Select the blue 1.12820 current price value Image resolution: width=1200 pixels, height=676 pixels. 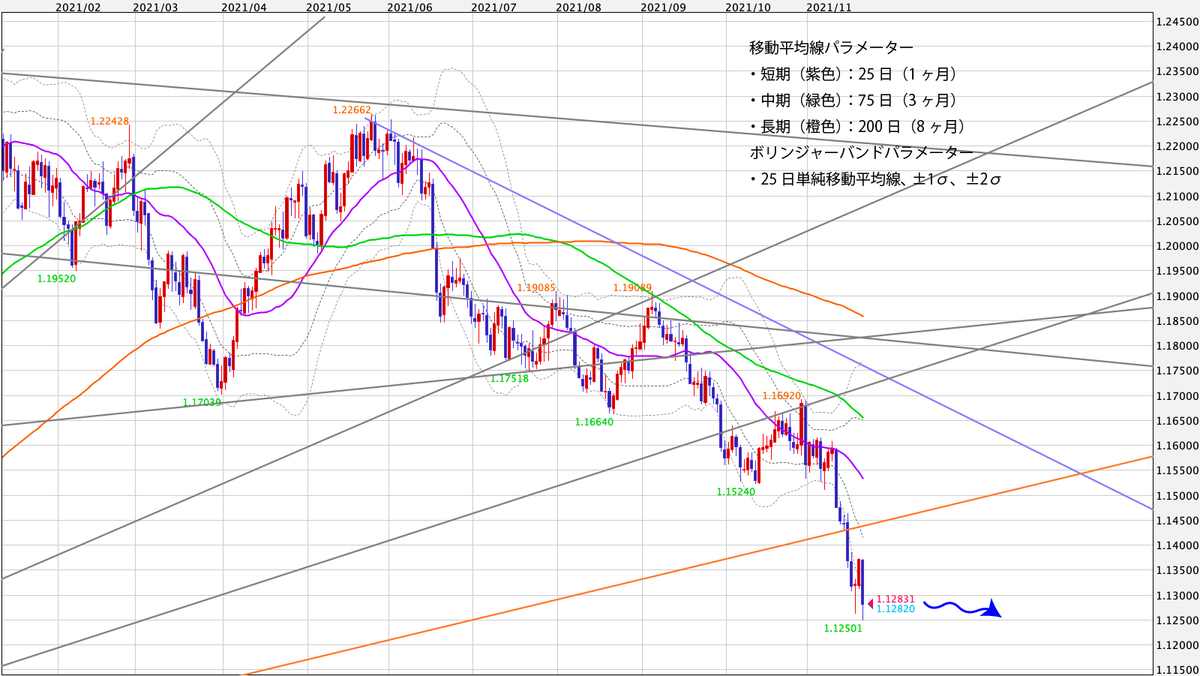[x=894, y=609]
